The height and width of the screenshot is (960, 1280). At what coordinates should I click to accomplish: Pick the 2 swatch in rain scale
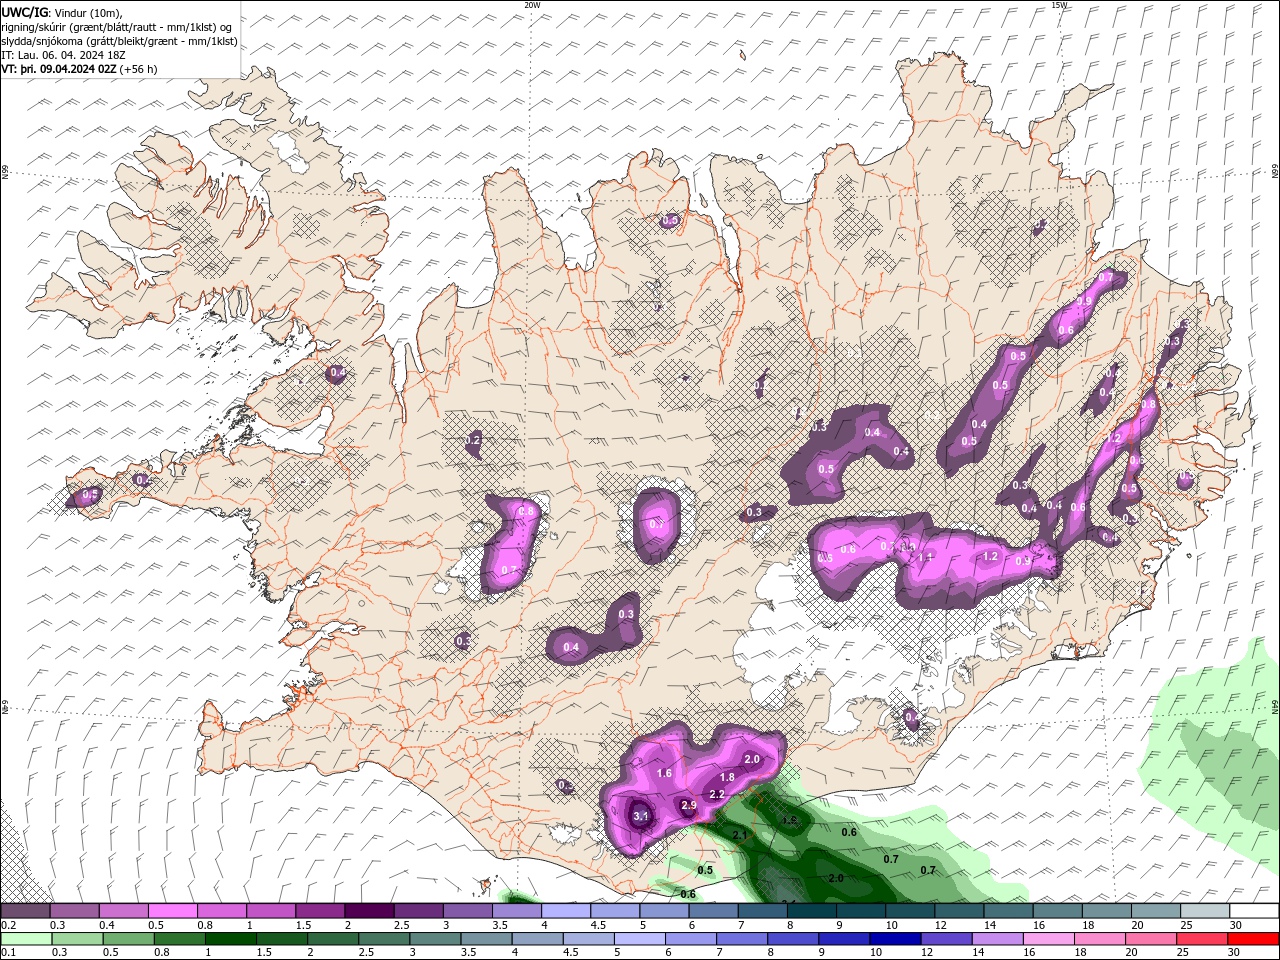[x=332, y=939]
